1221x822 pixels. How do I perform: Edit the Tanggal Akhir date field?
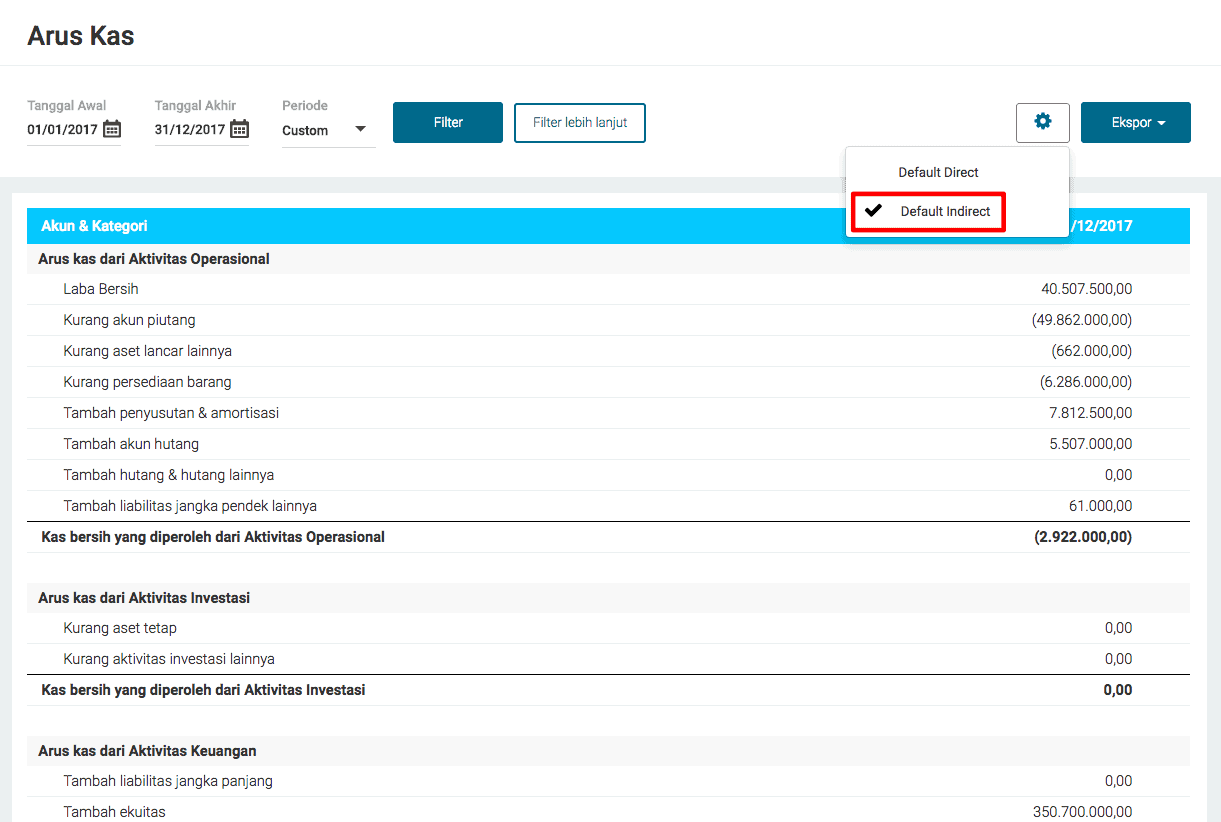click(191, 130)
